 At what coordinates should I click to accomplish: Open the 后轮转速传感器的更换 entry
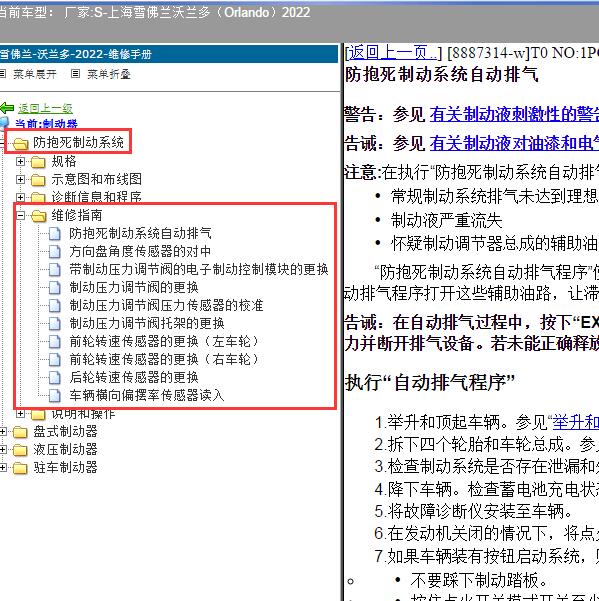[134, 378]
